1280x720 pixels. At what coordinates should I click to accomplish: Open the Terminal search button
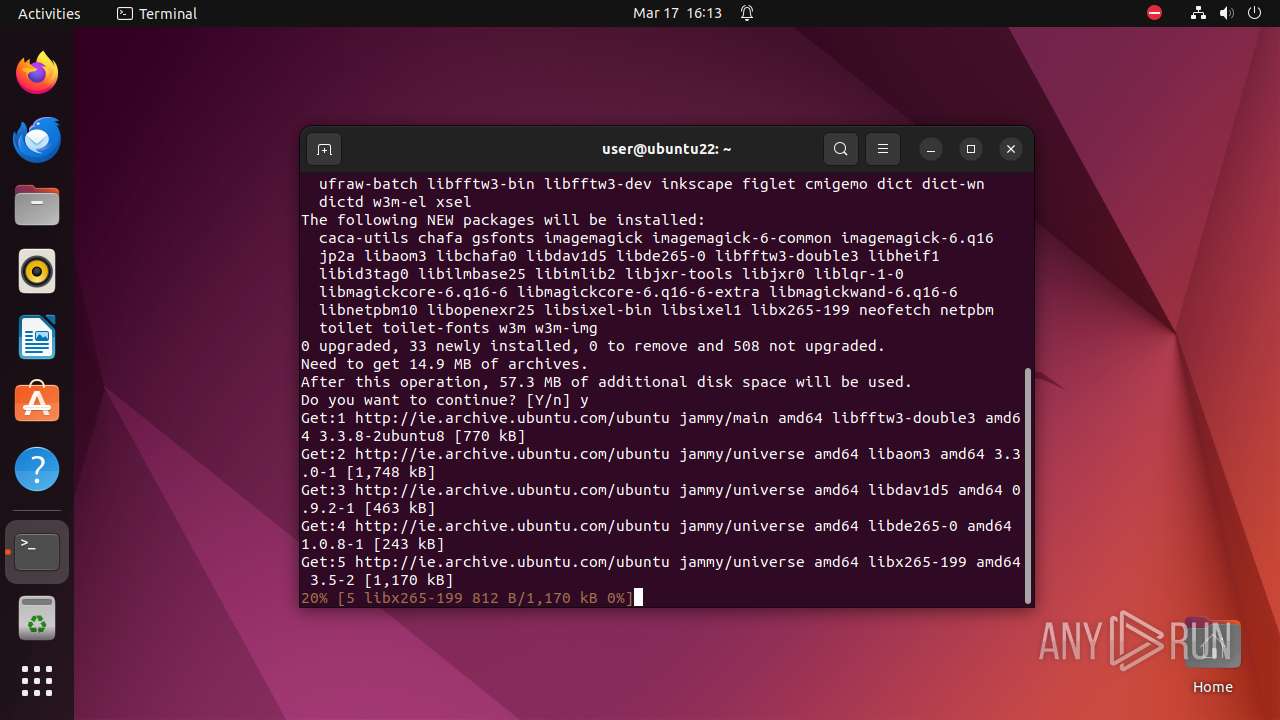841,149
